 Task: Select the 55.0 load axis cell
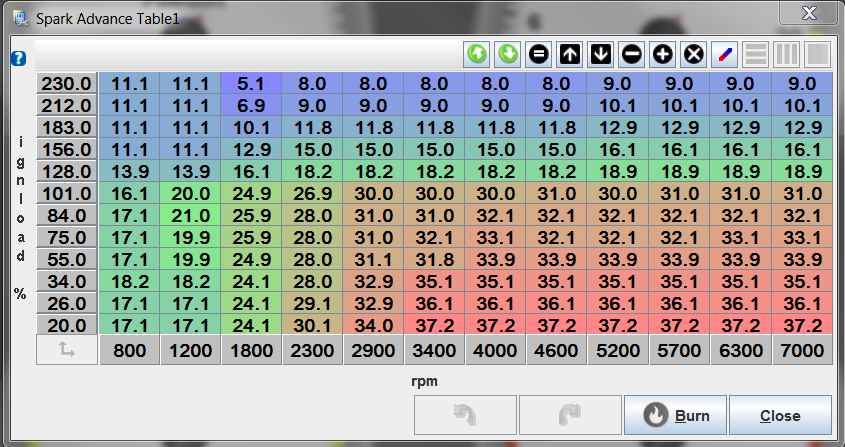click(67, 260)
